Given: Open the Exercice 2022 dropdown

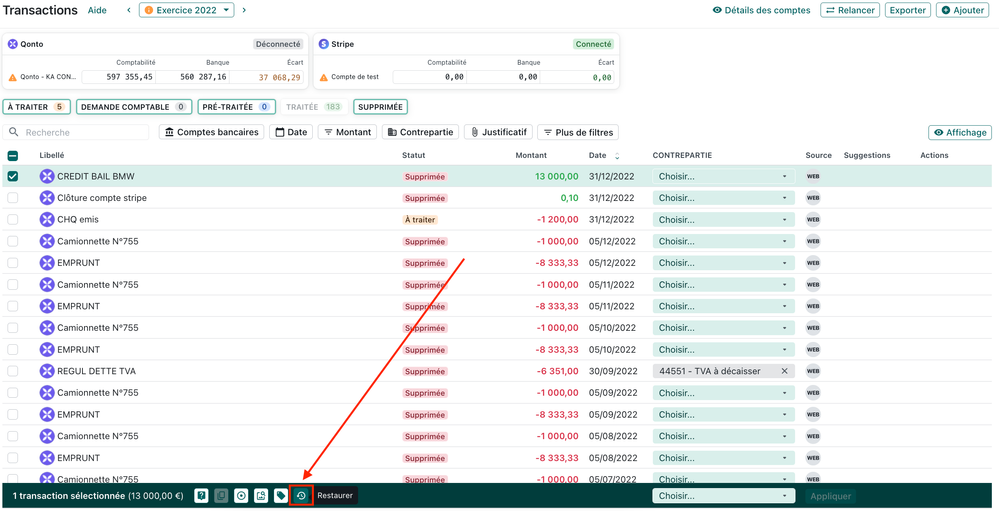Looking at the screenshot, I should 187,10.
